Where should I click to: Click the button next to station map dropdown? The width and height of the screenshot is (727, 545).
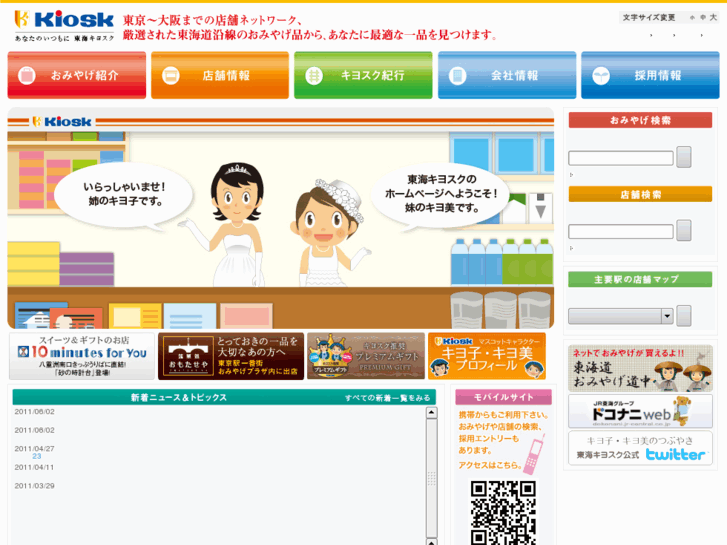coord(684,315)
